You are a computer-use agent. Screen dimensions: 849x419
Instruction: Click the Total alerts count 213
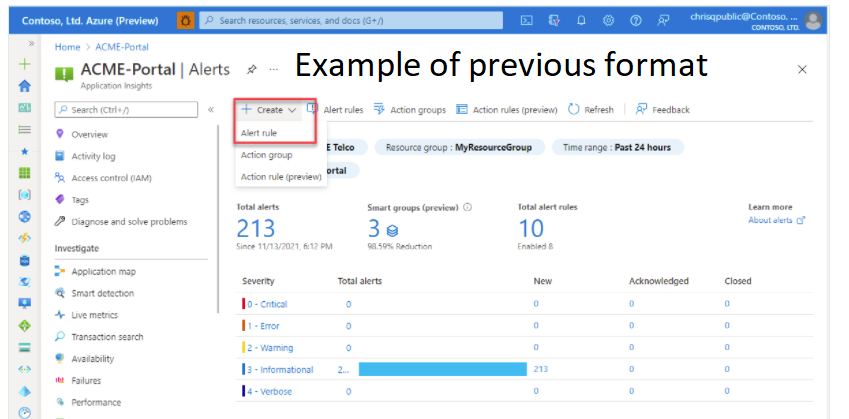(256, 228)
